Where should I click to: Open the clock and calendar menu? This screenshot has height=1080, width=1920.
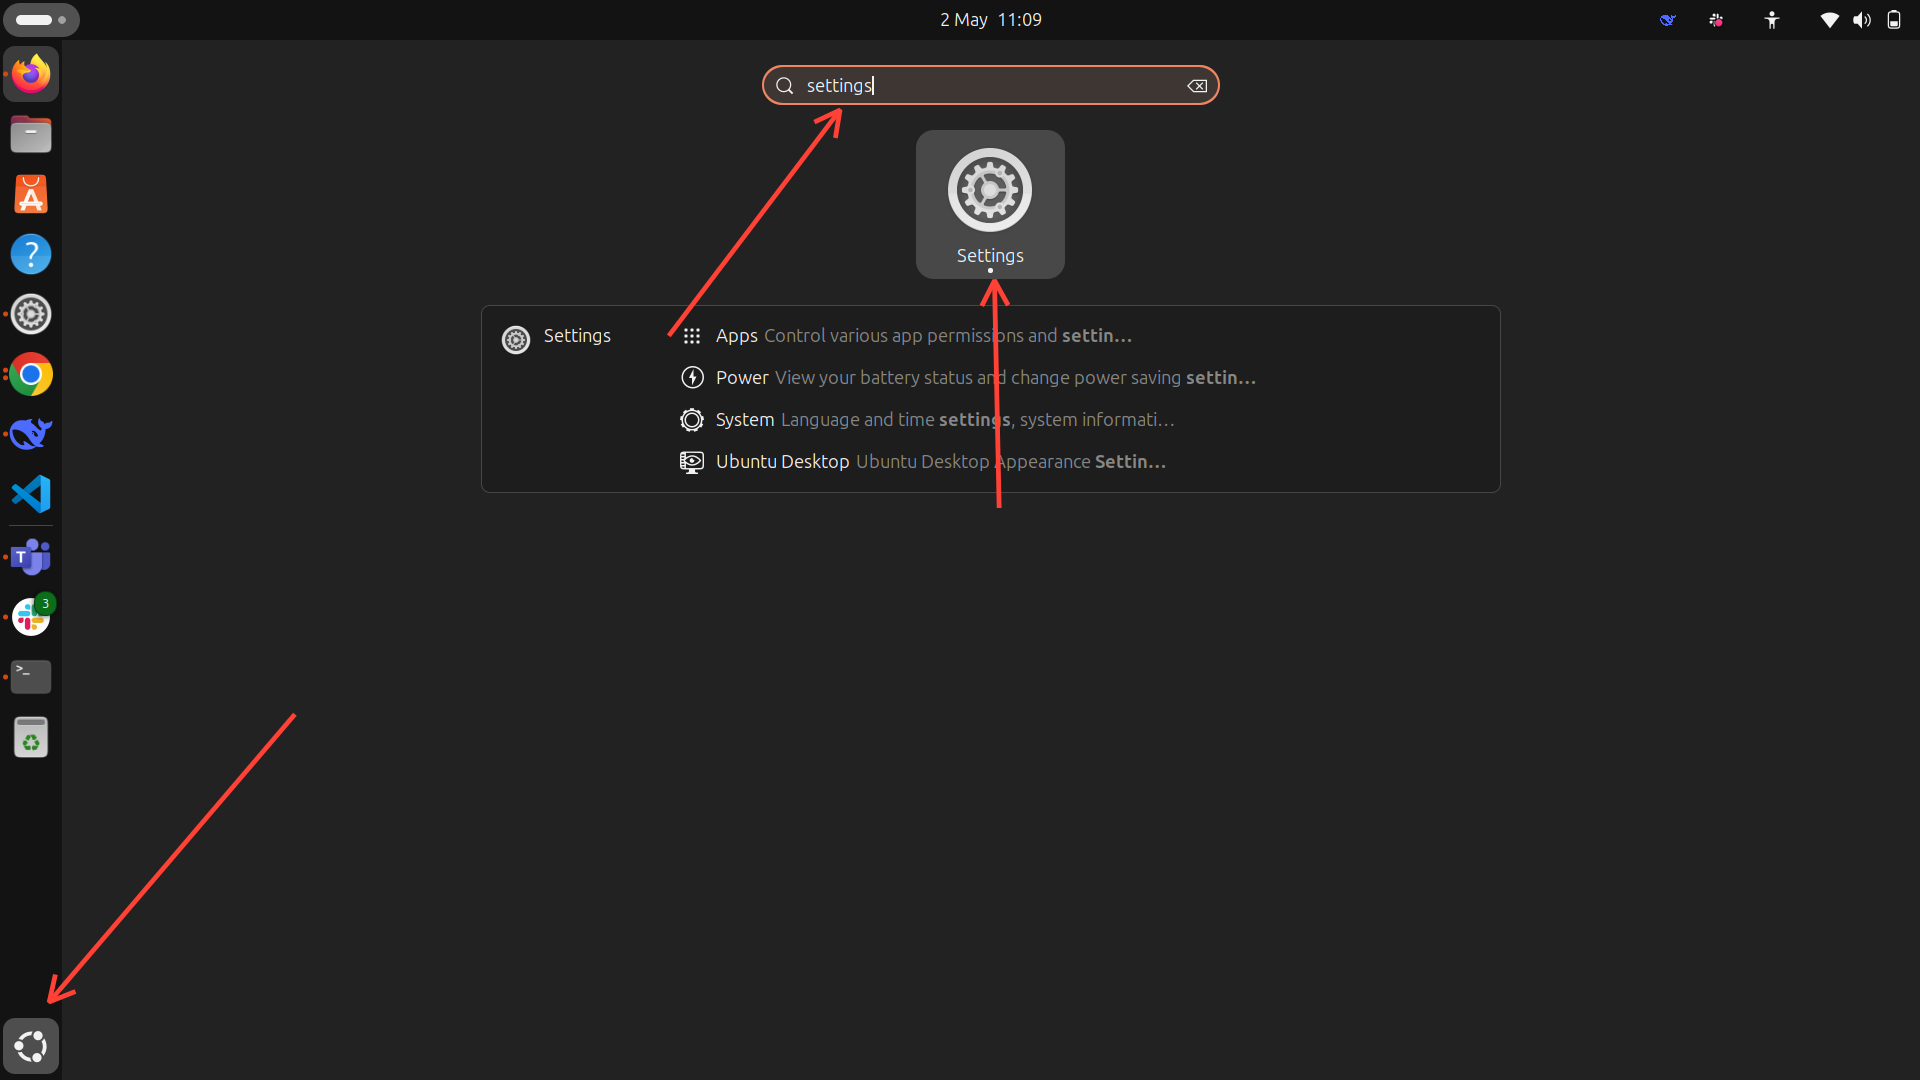click(990, 20)
